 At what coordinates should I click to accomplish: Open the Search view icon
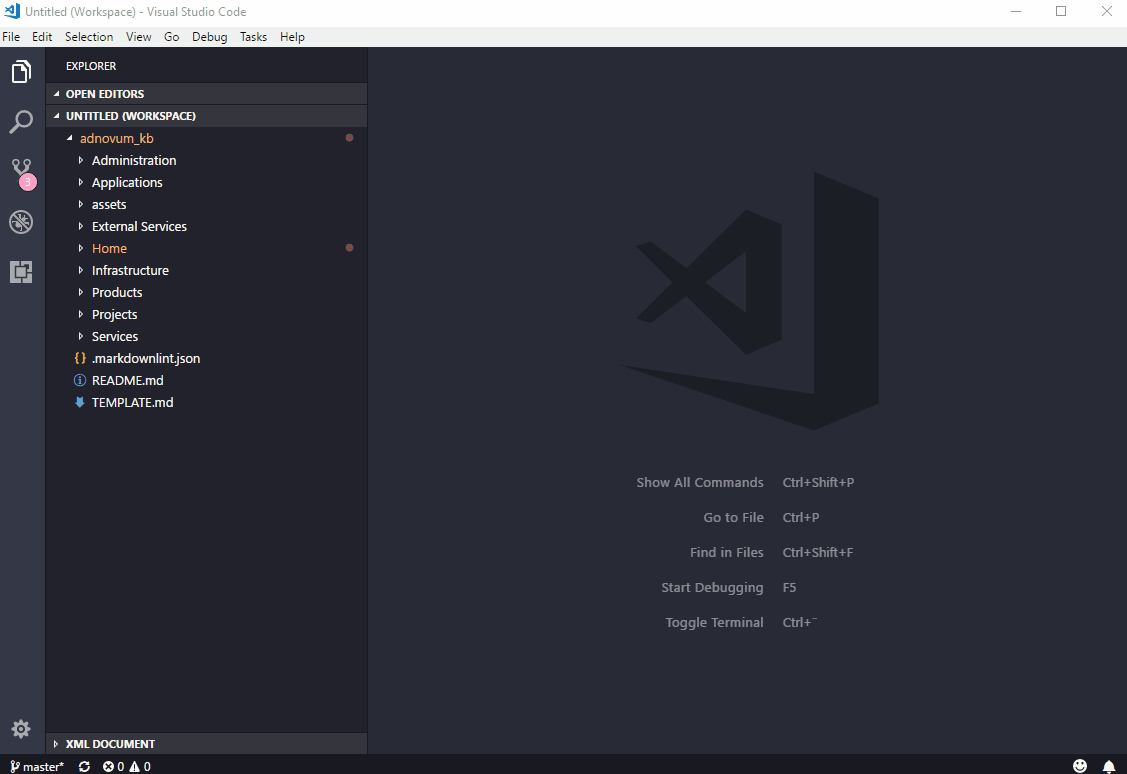(x=22, y=121)
